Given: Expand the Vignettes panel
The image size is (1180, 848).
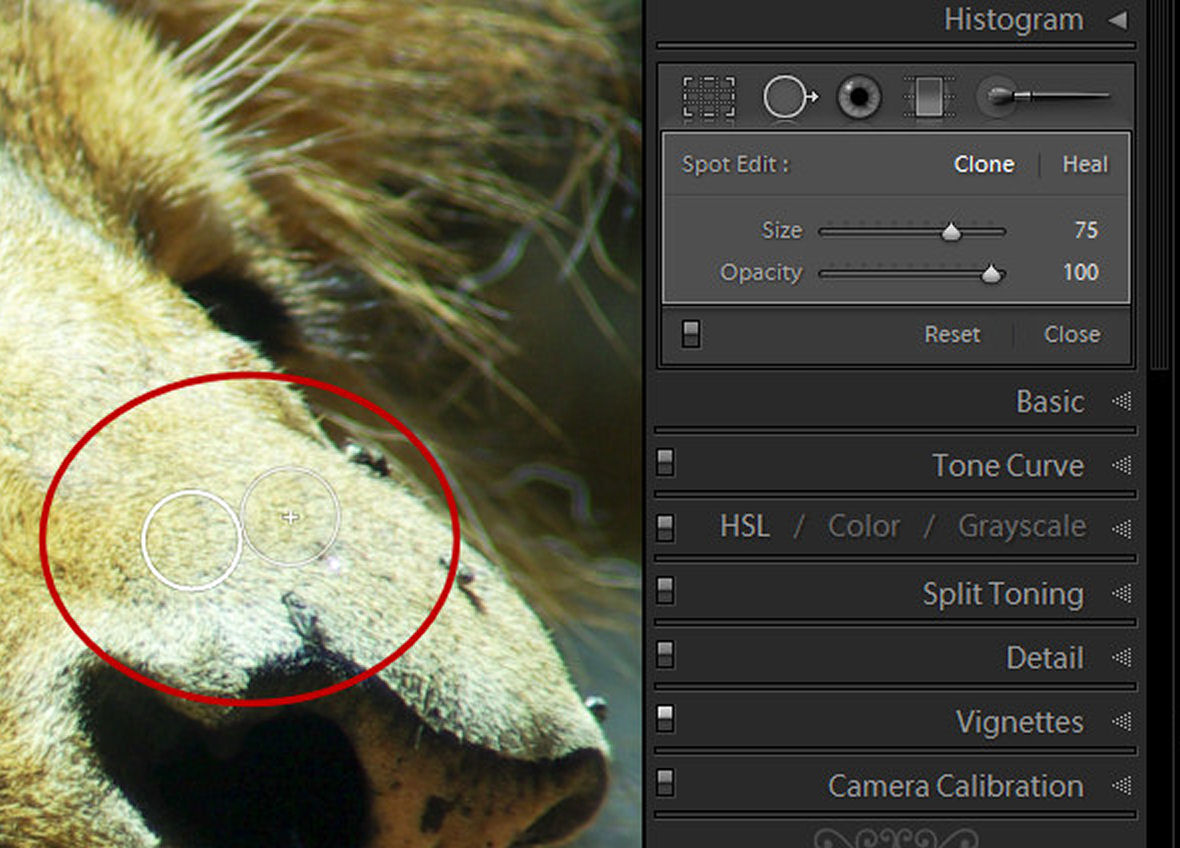Looking at the screenshot, I should point(1121,722).
